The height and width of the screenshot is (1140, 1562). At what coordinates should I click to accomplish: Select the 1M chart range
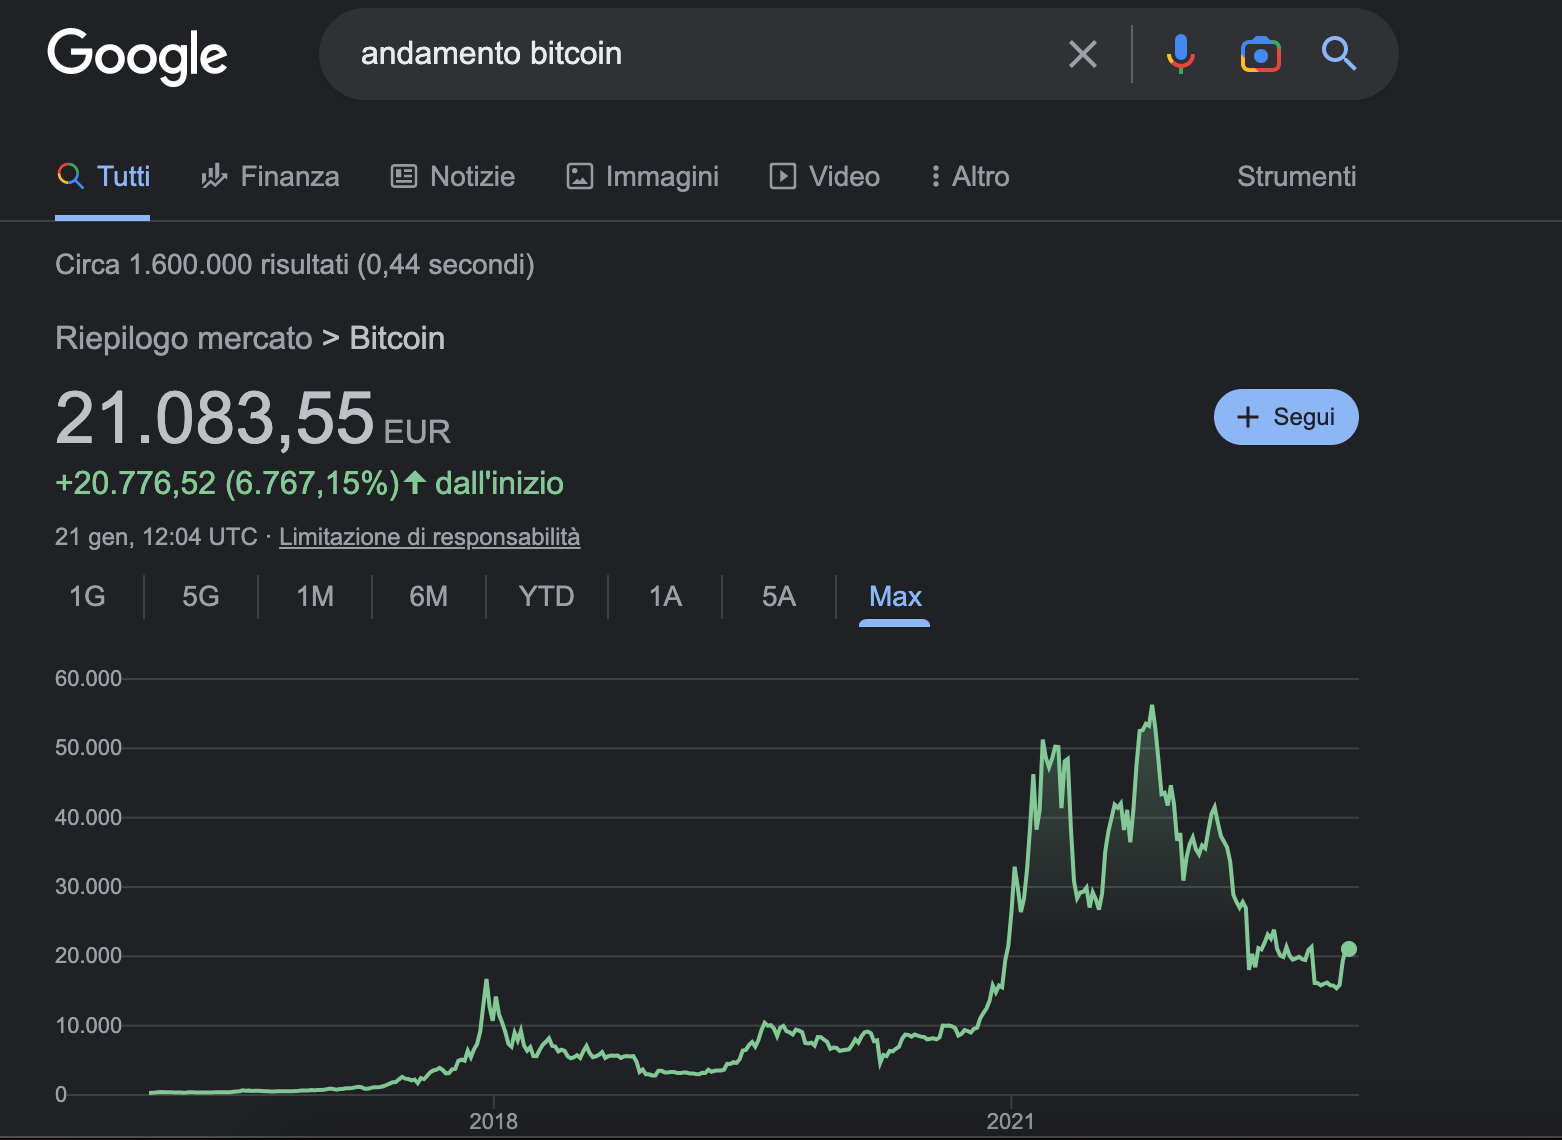pyautogui.click(x=315, y=597)
